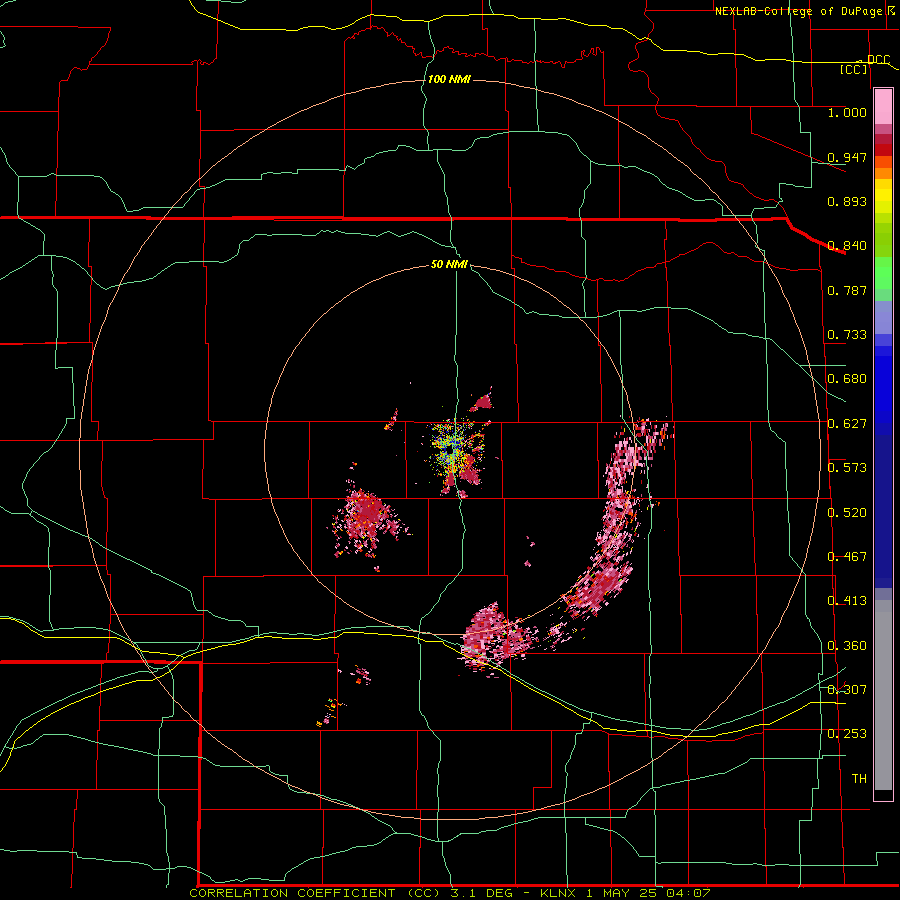900x900 pixels.
Task: Click the DCC [CC] legend title
Action: pyautogui.click(x=864, y=64)
